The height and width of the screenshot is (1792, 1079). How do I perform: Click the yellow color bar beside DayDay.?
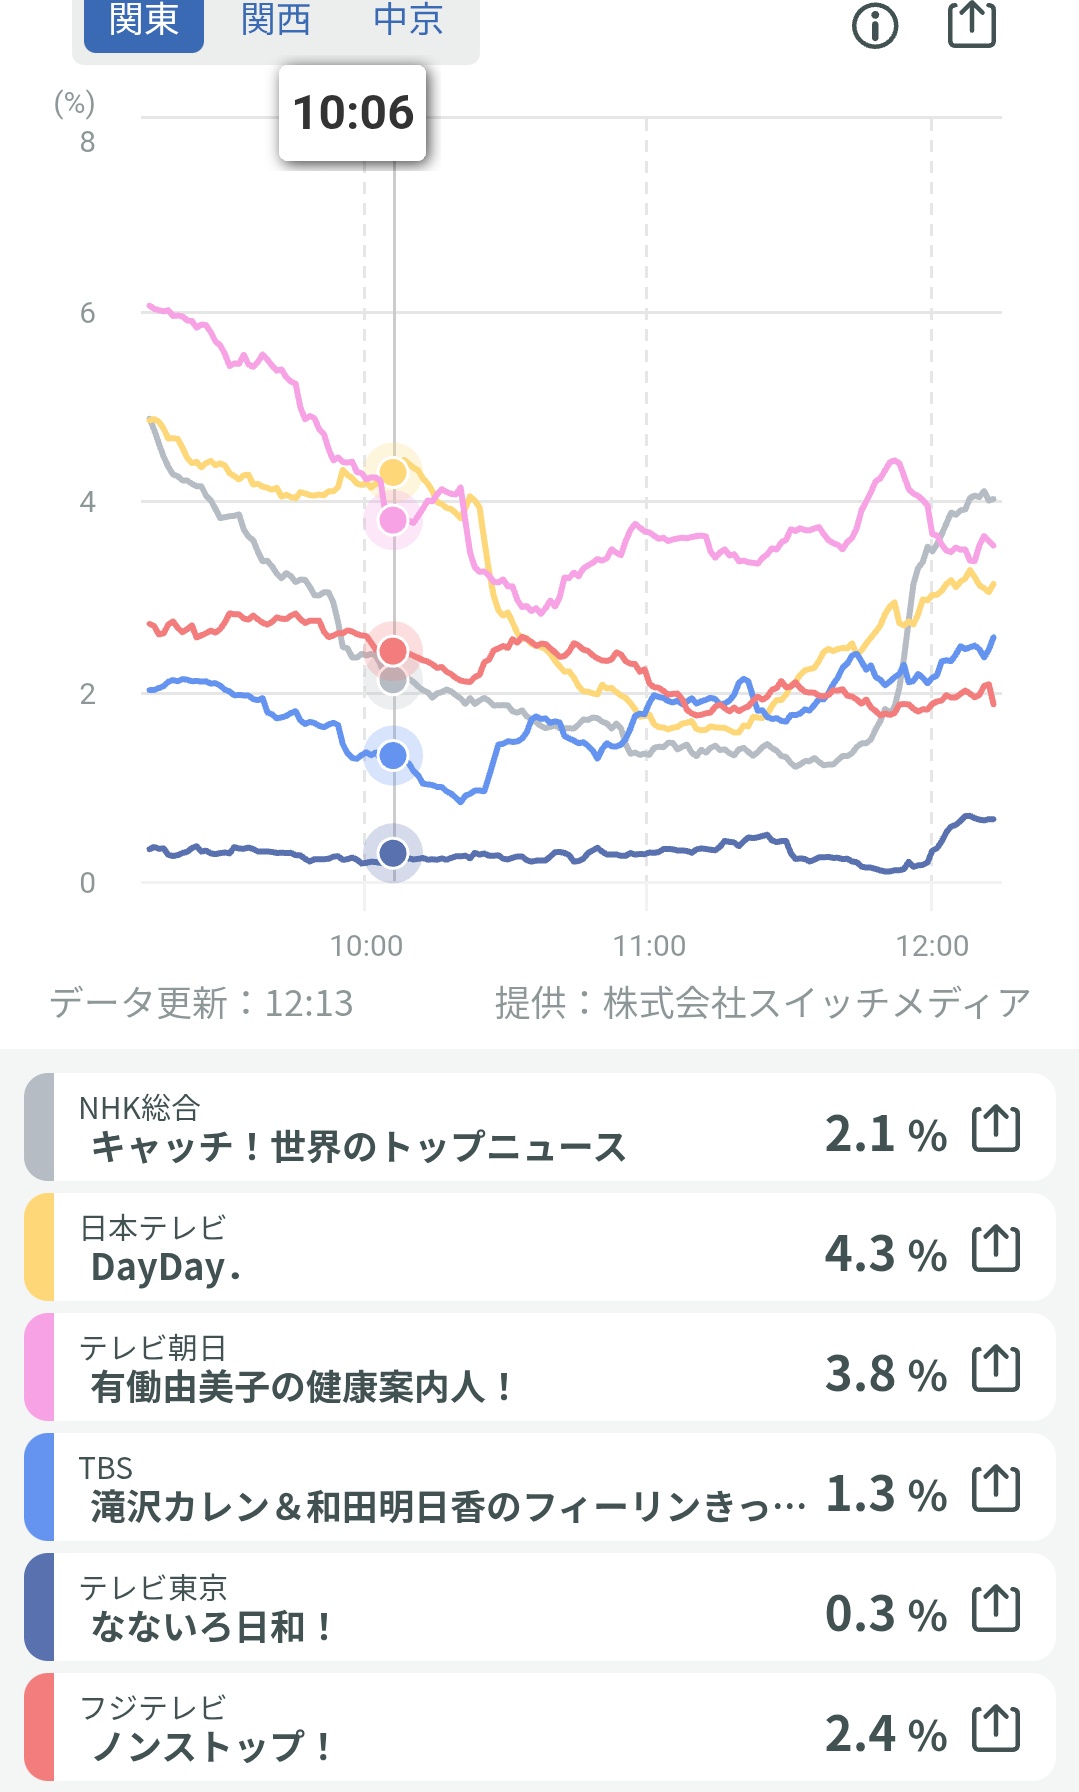point(39,1248)
